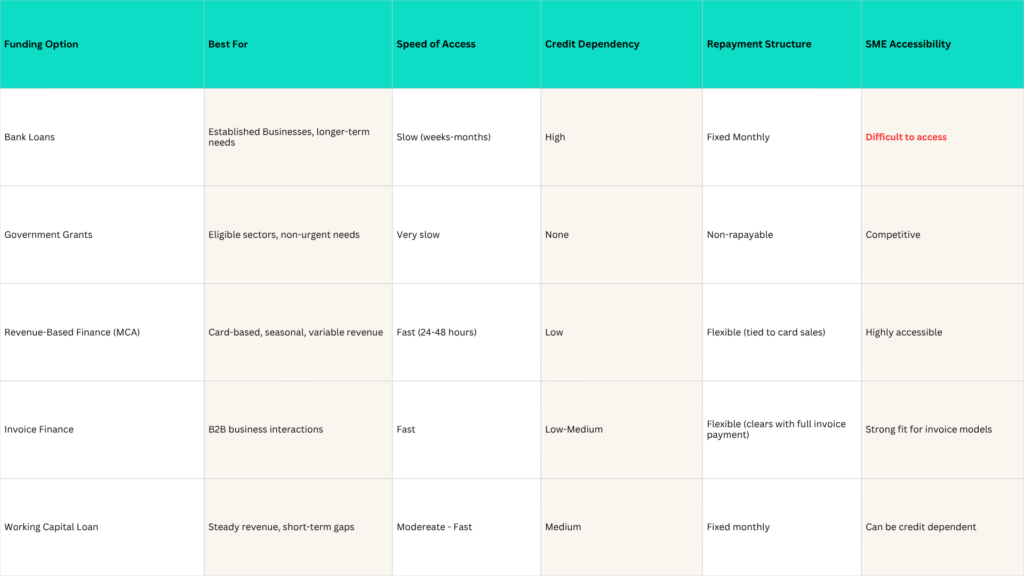The height and width of the screenshot is (576, 1024).
Task: Click the Highly accessible cell
Action: point(904,332)
